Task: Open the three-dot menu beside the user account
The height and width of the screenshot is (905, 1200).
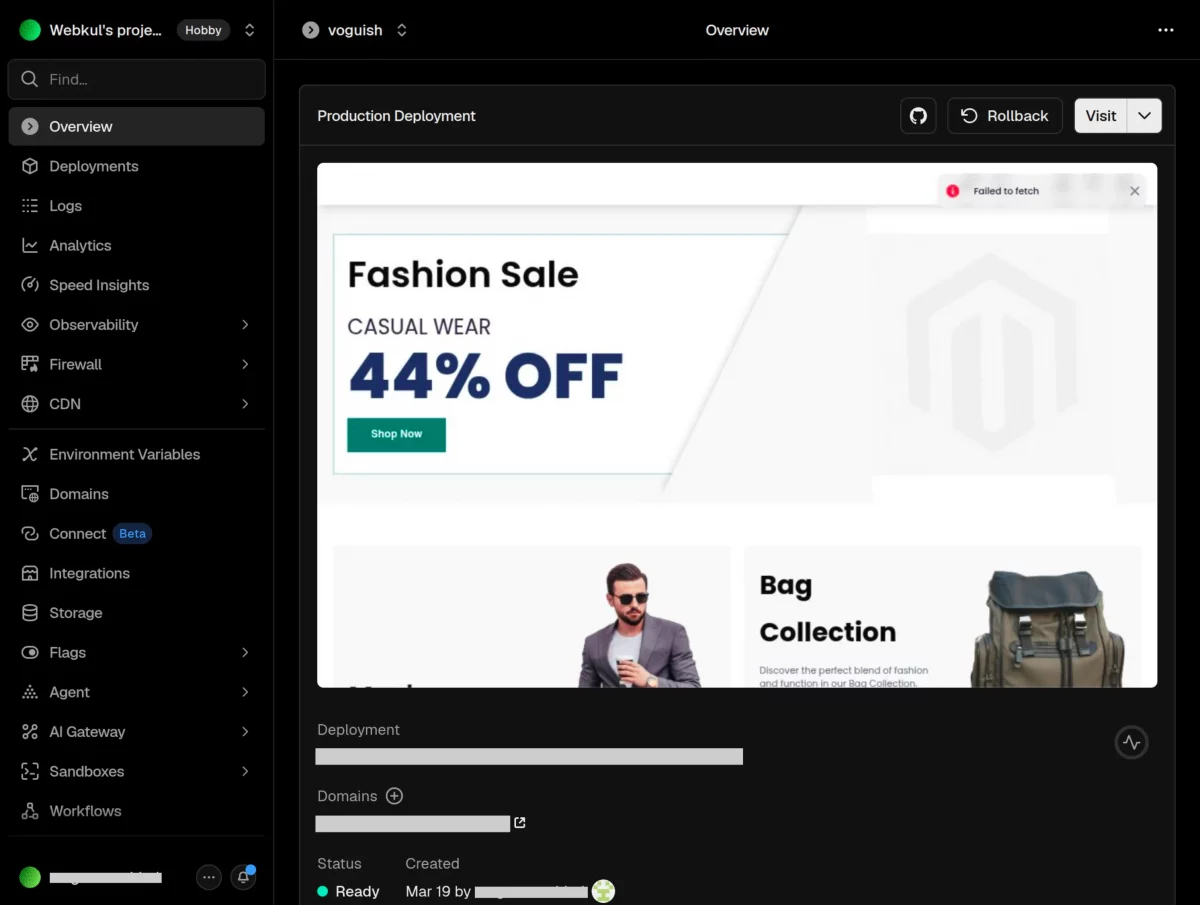Action: coord(208,877)
